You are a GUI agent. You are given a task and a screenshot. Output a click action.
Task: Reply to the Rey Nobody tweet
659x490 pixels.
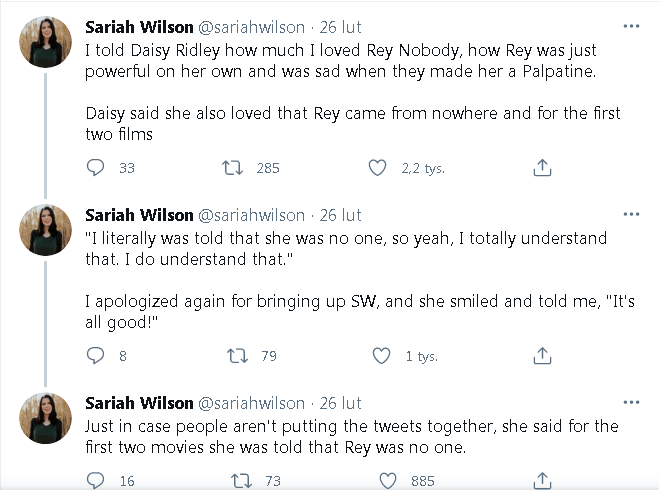tap(95, 168)
